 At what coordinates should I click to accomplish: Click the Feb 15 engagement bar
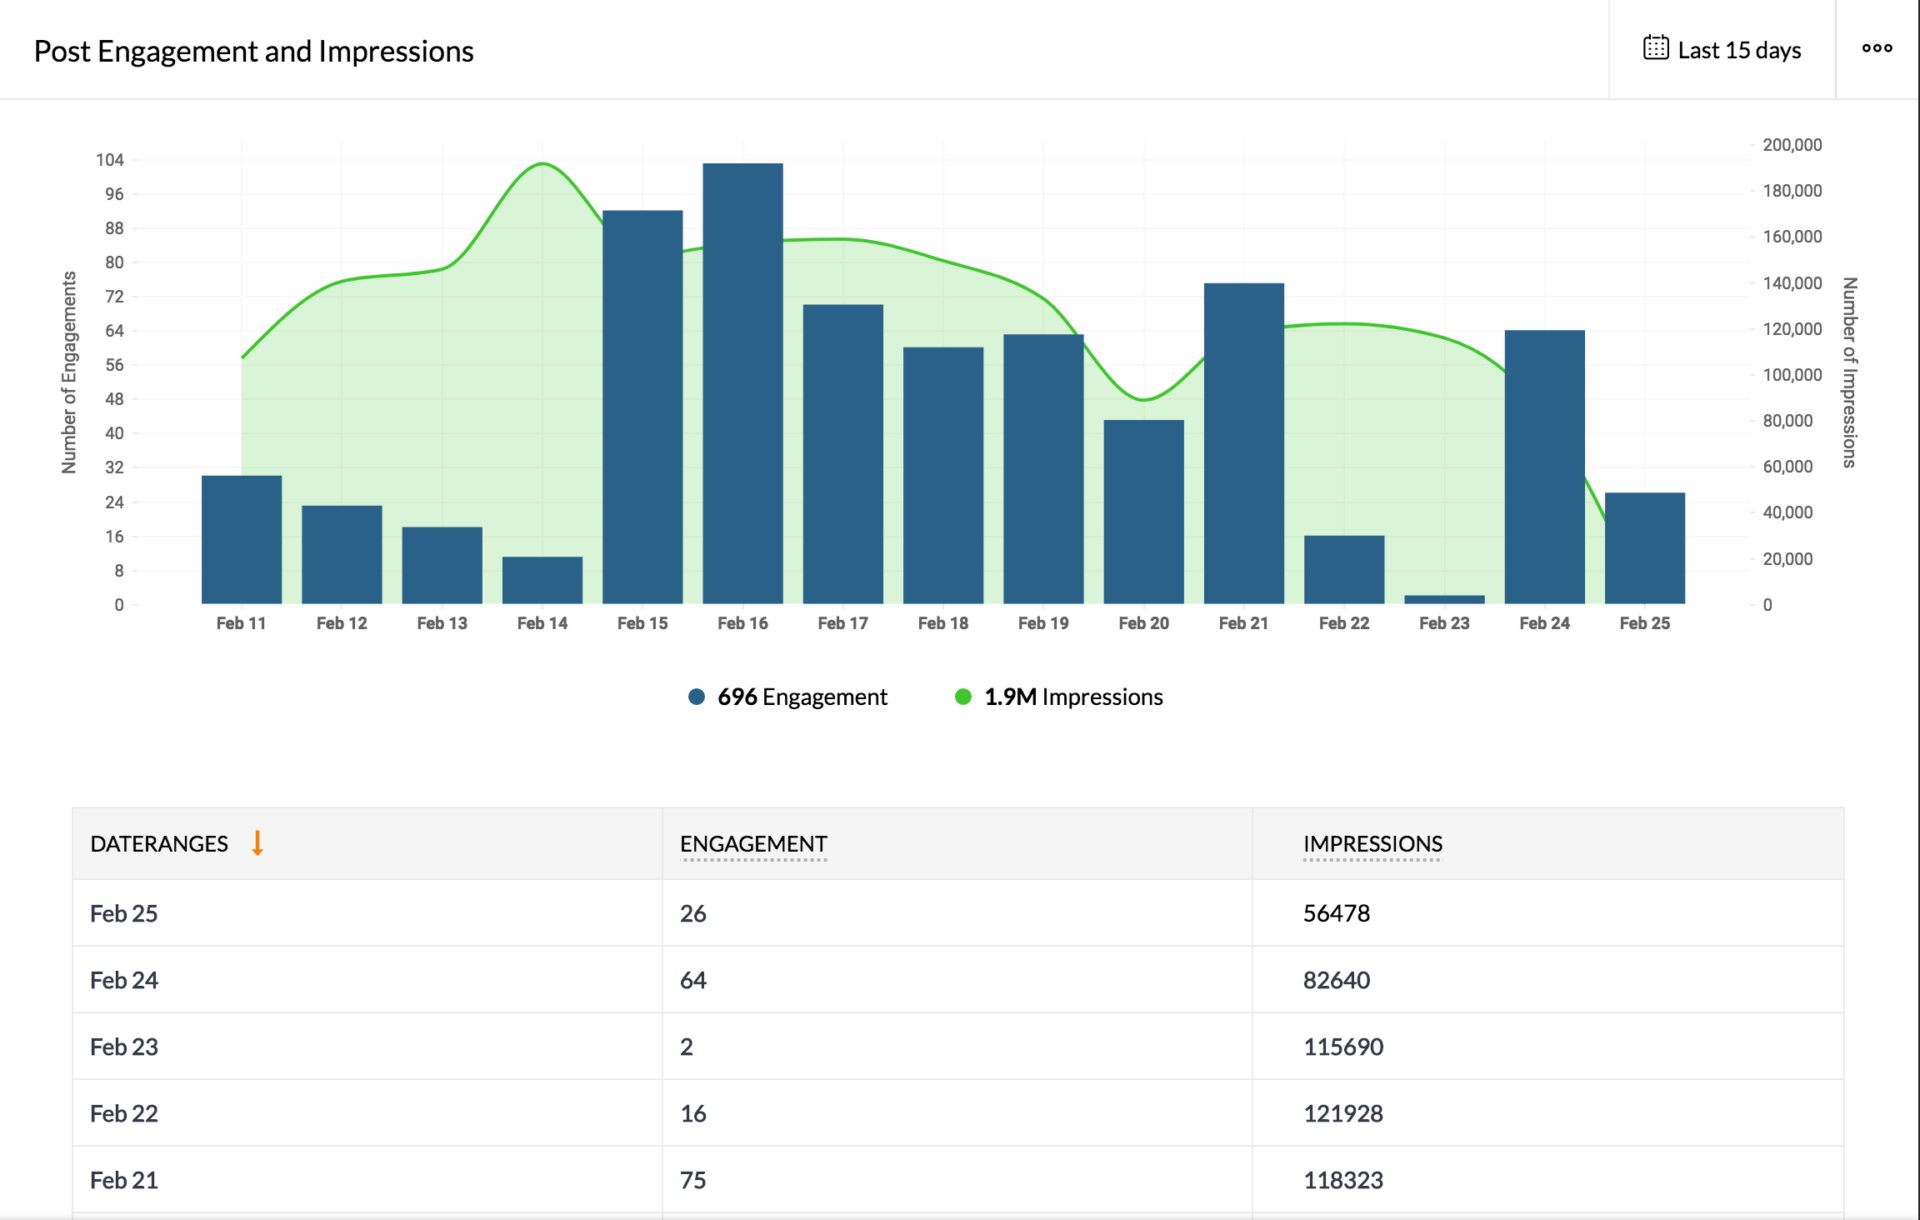click(x=642, y=407)
